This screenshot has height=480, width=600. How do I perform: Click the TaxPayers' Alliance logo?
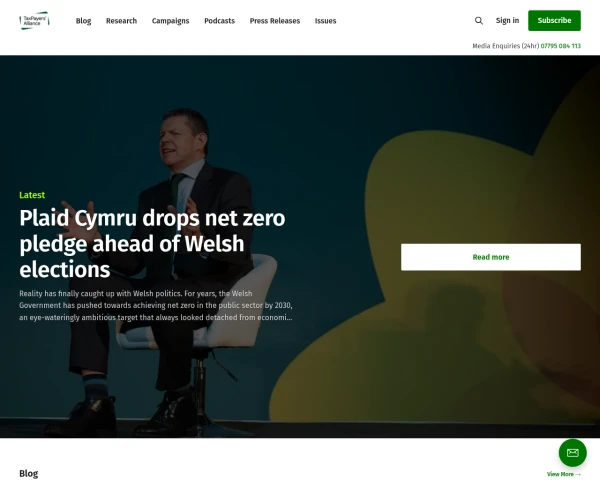point(34,21)
